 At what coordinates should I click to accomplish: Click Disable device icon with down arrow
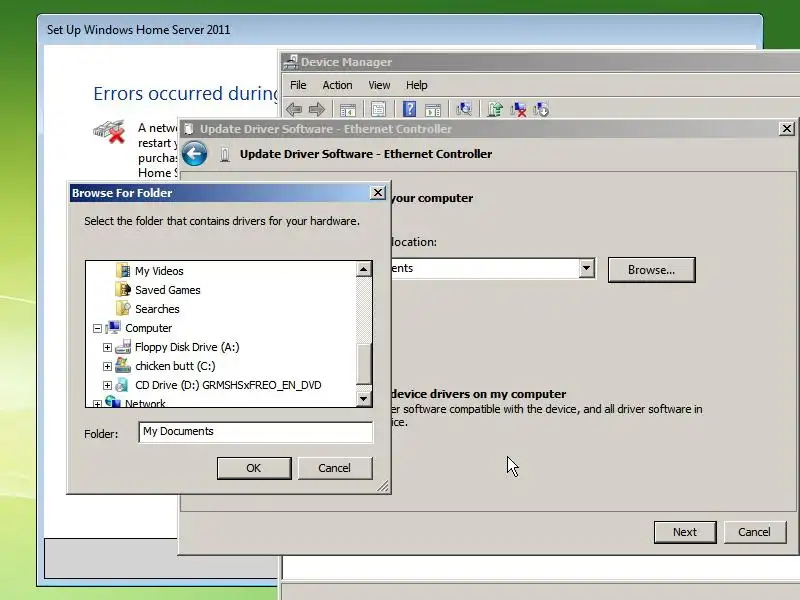(x=541, y=109)
